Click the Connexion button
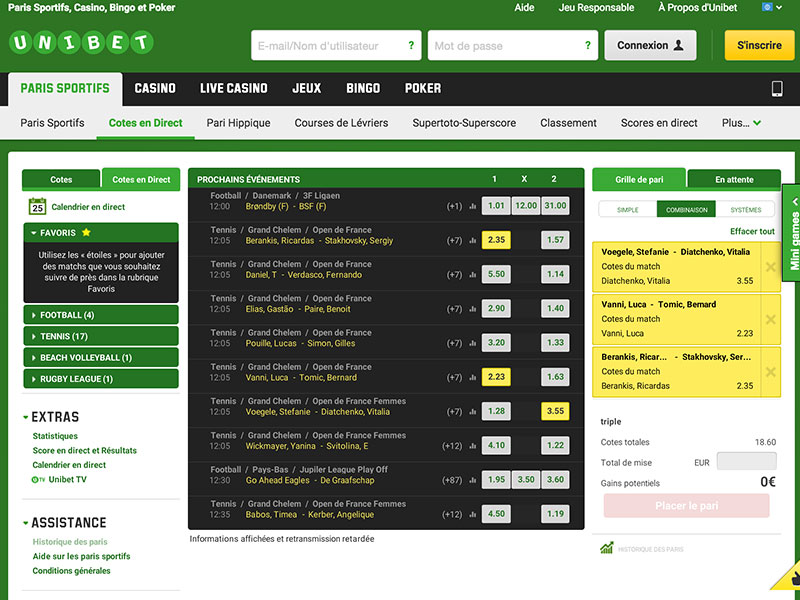Viewport: 800px width, 600px height. 650,45
